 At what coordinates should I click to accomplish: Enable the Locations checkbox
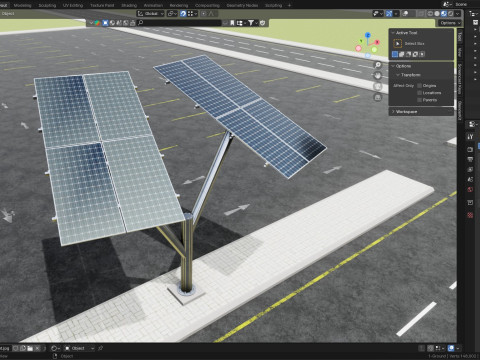pos(420,93)
